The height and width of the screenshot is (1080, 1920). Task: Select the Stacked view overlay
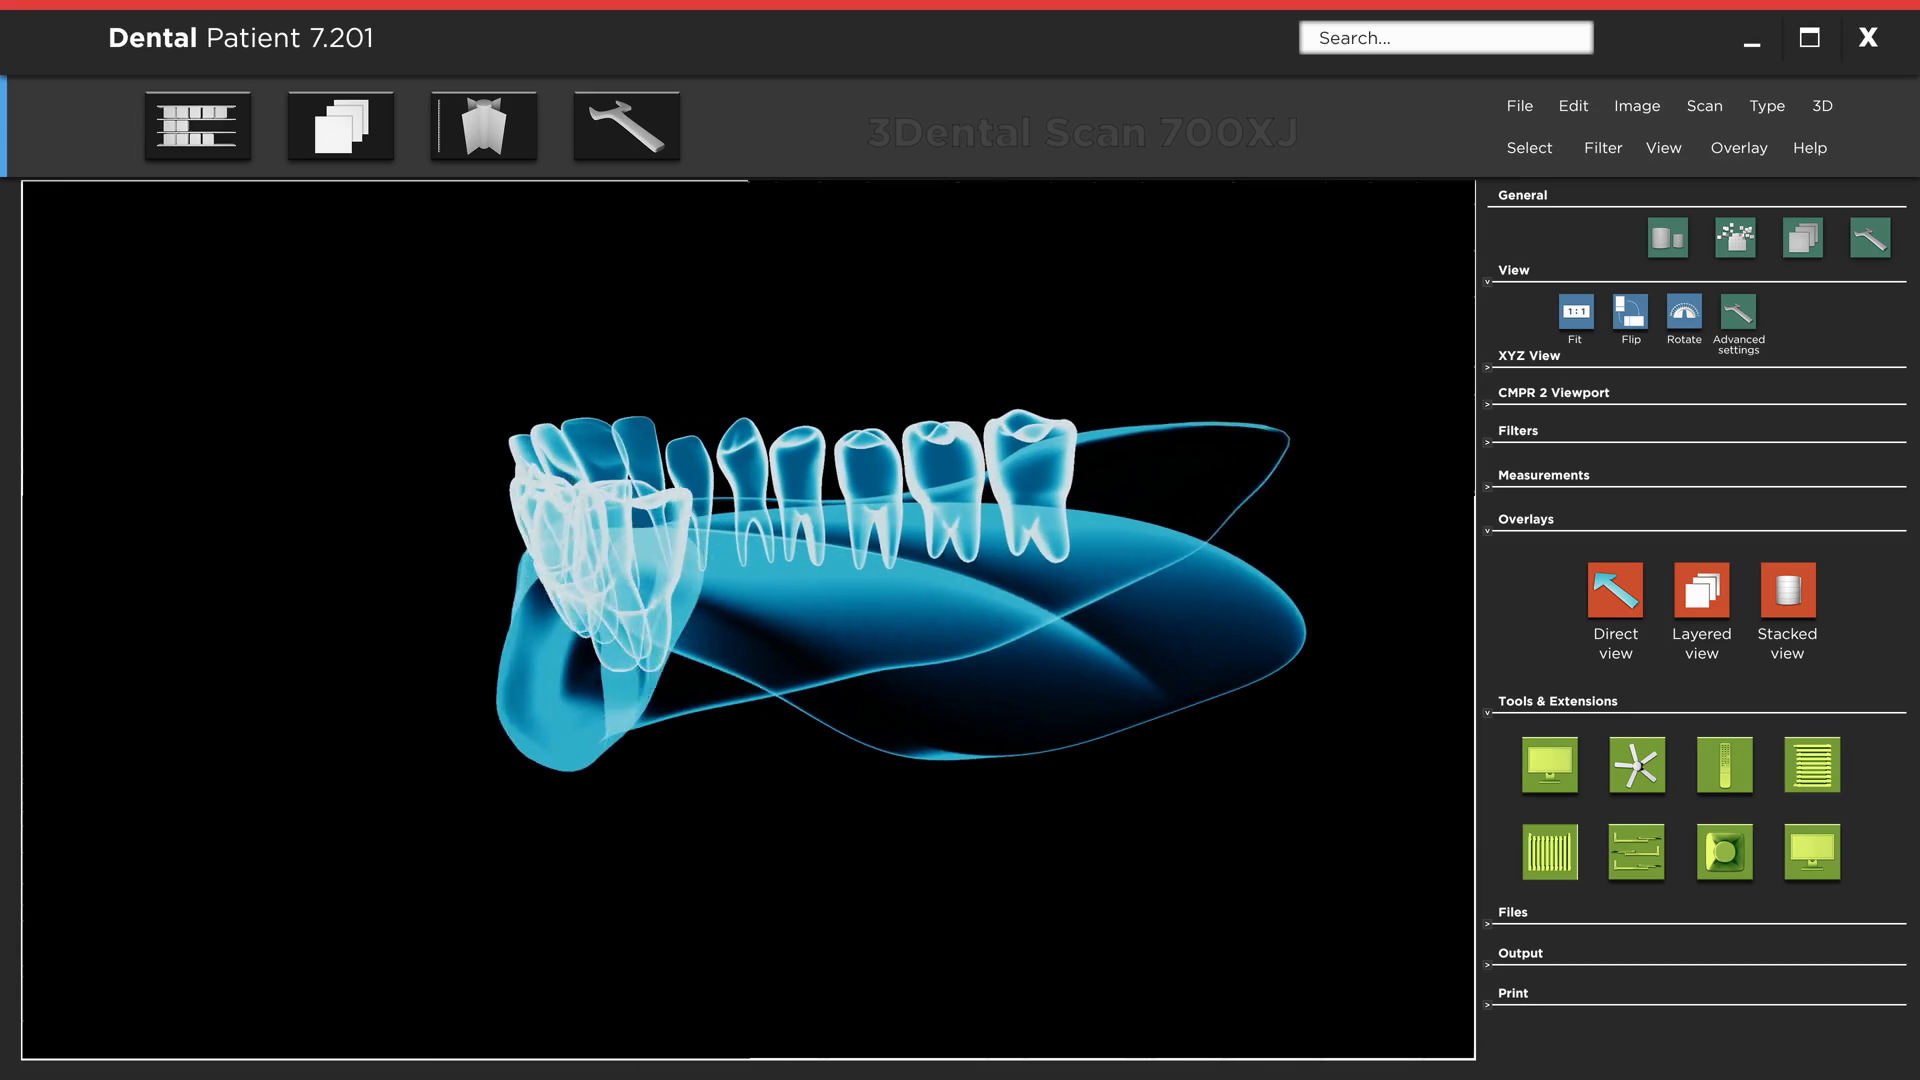pyautogui.click(x=1787, y=590)
